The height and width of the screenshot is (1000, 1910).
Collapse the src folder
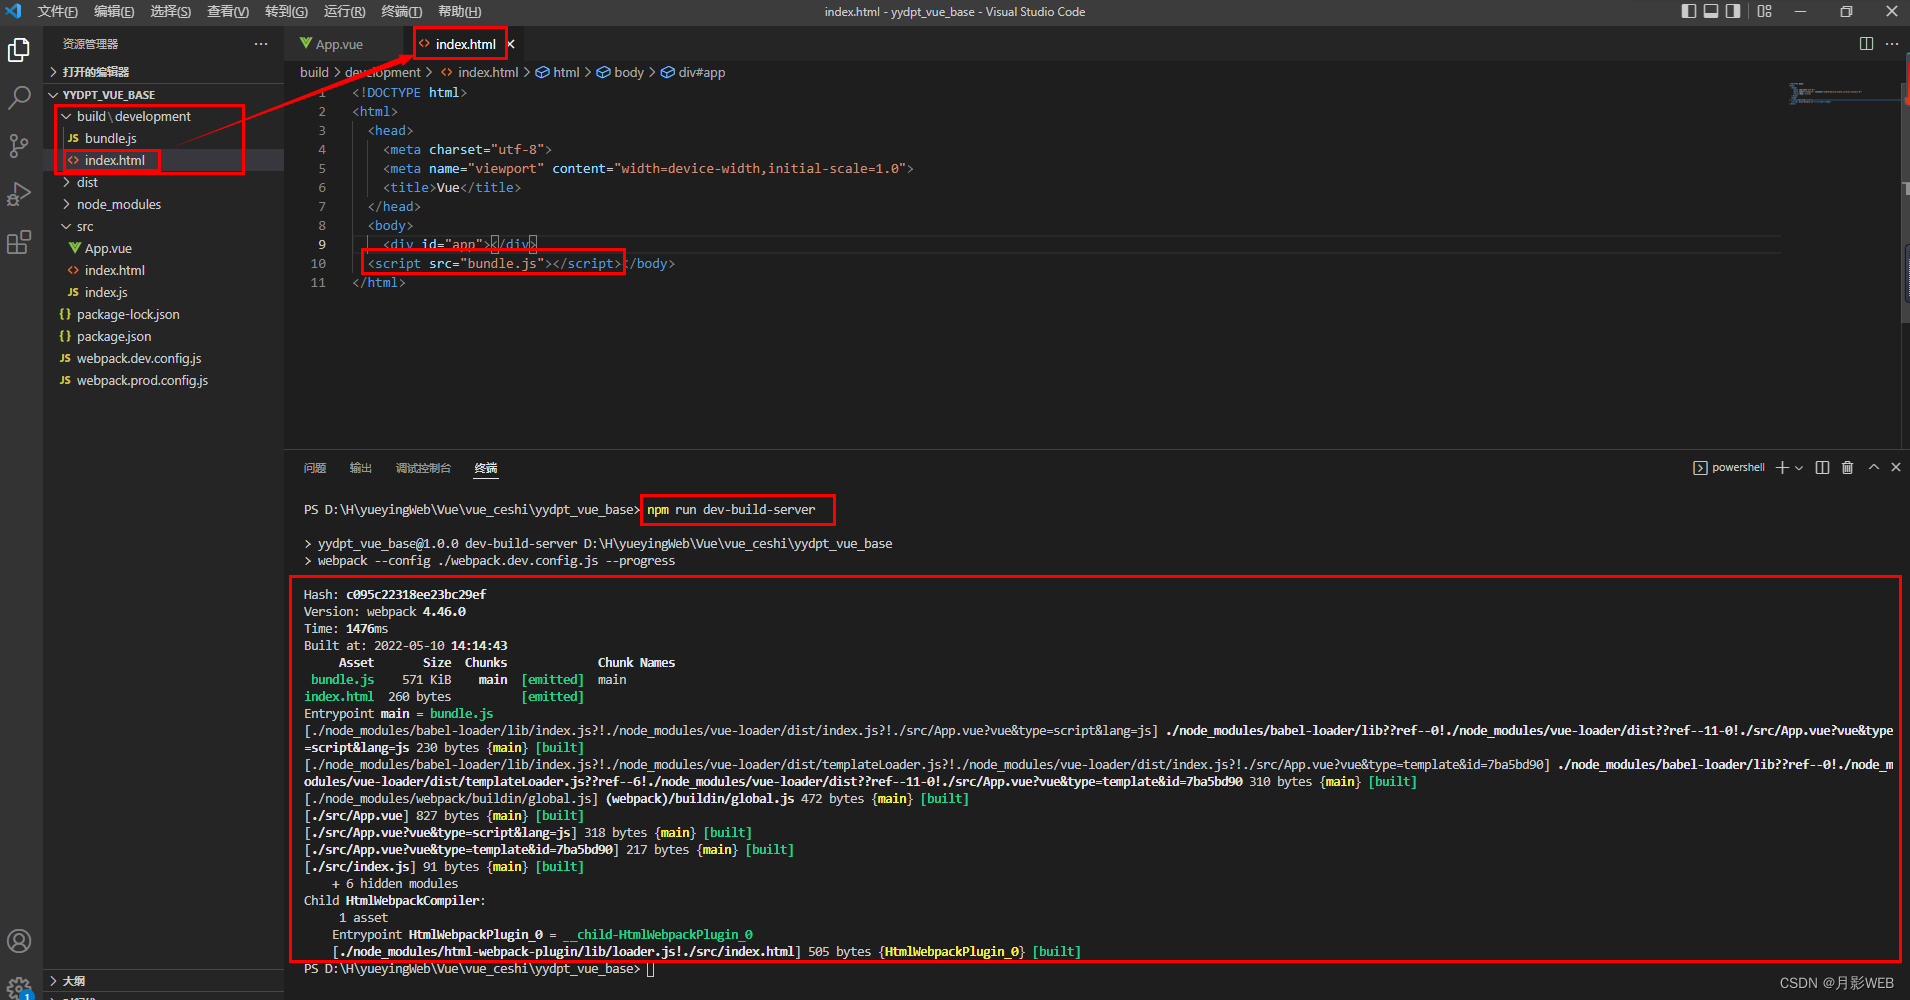(164, 226)
